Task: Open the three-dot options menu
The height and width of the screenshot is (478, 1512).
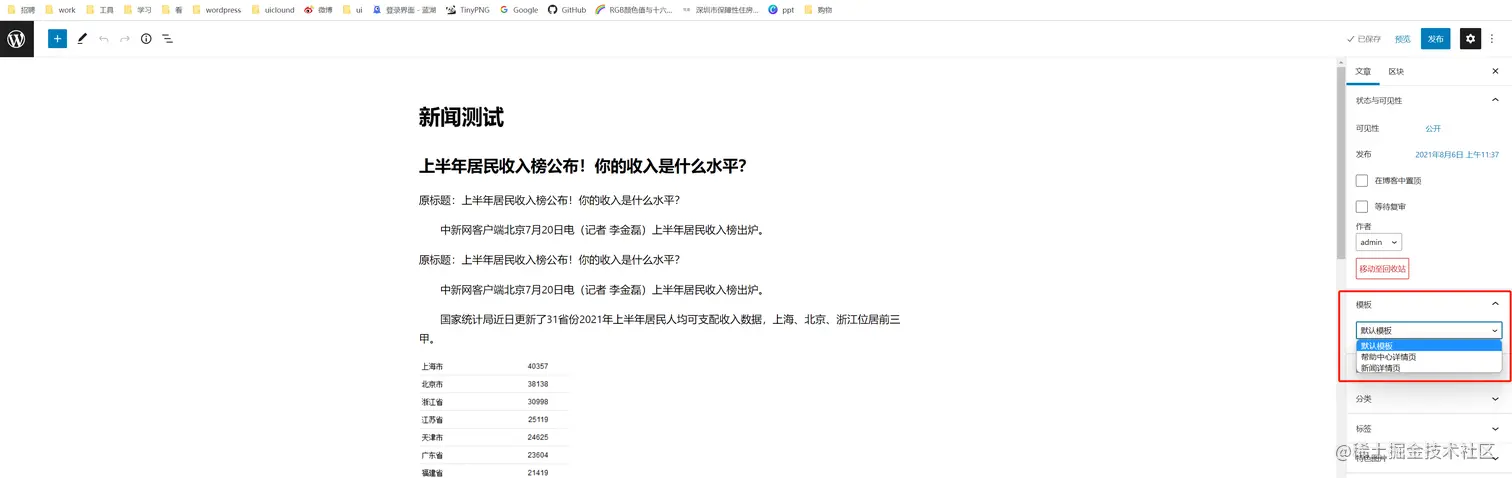Action: [1492, 39]
